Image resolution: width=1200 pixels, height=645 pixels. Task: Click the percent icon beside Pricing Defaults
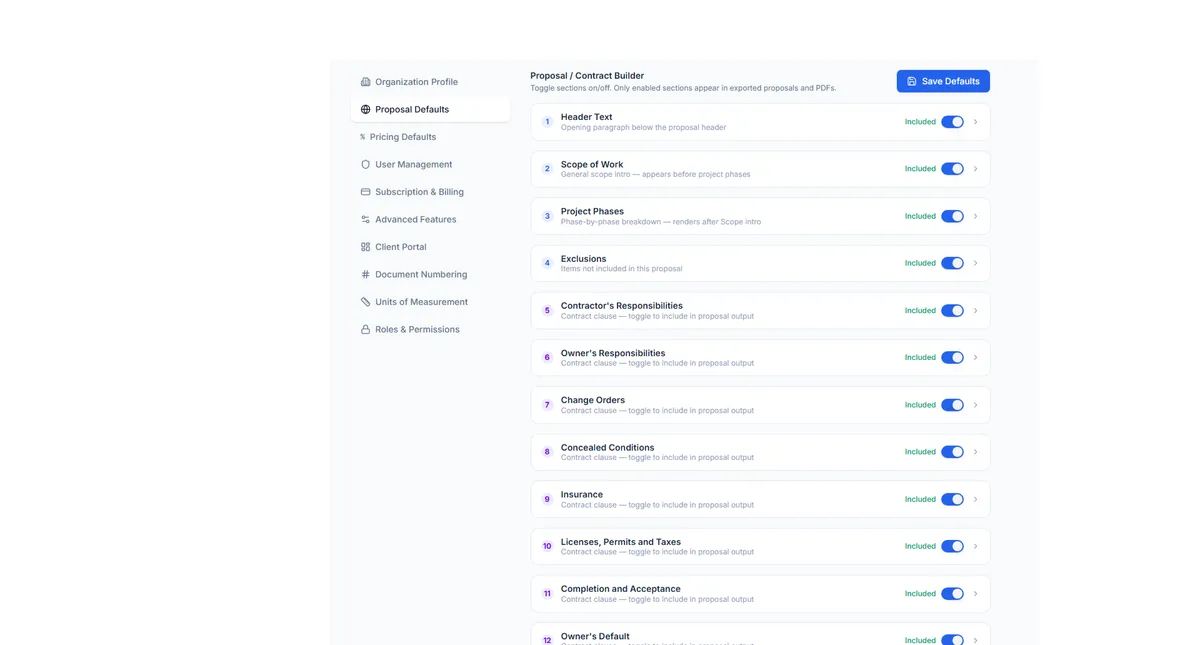362,137
